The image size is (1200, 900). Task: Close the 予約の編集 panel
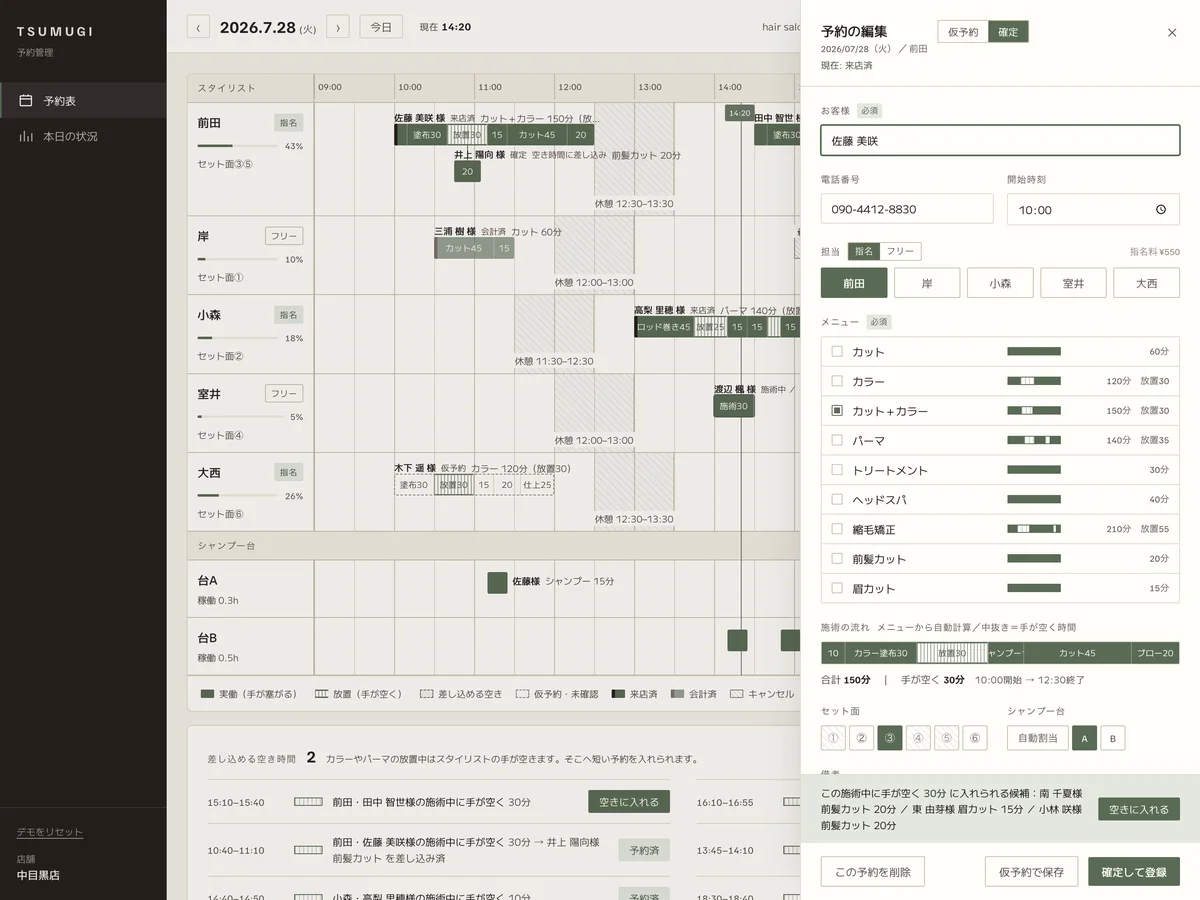click(1172, 32)
